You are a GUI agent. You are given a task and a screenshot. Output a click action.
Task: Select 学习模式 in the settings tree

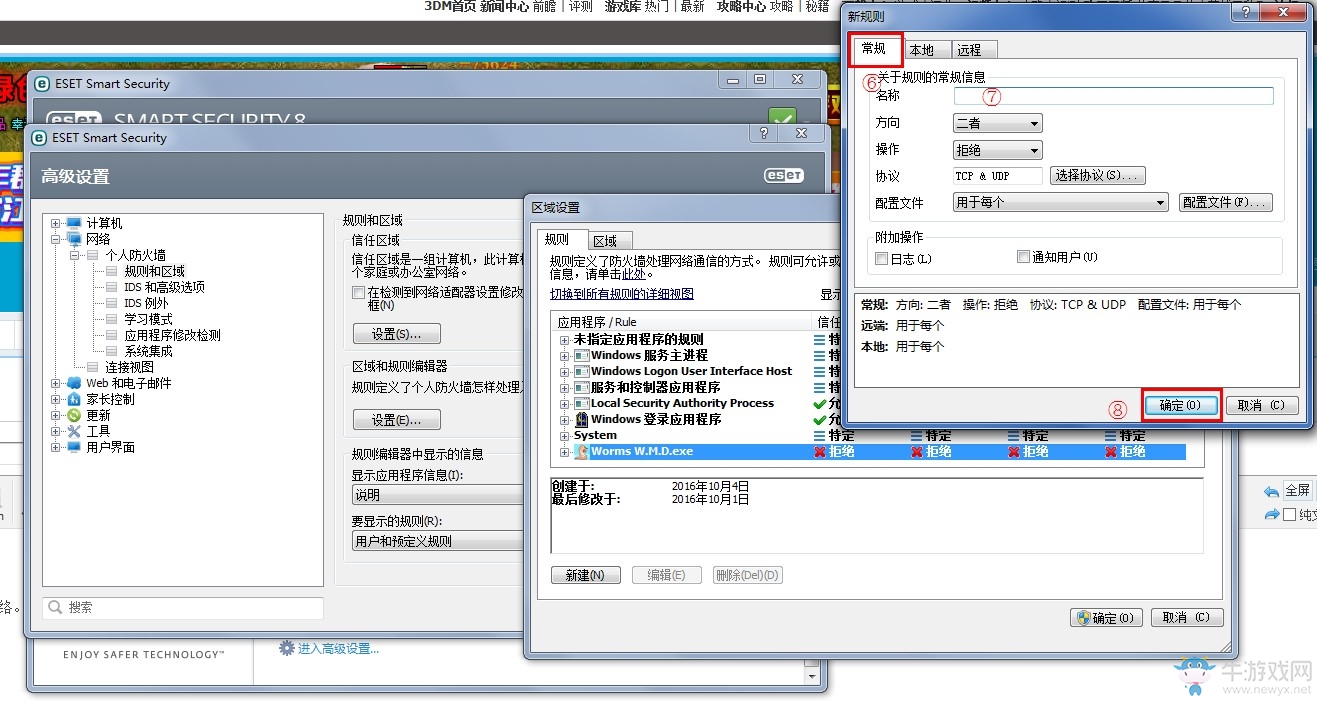(148, 319)
